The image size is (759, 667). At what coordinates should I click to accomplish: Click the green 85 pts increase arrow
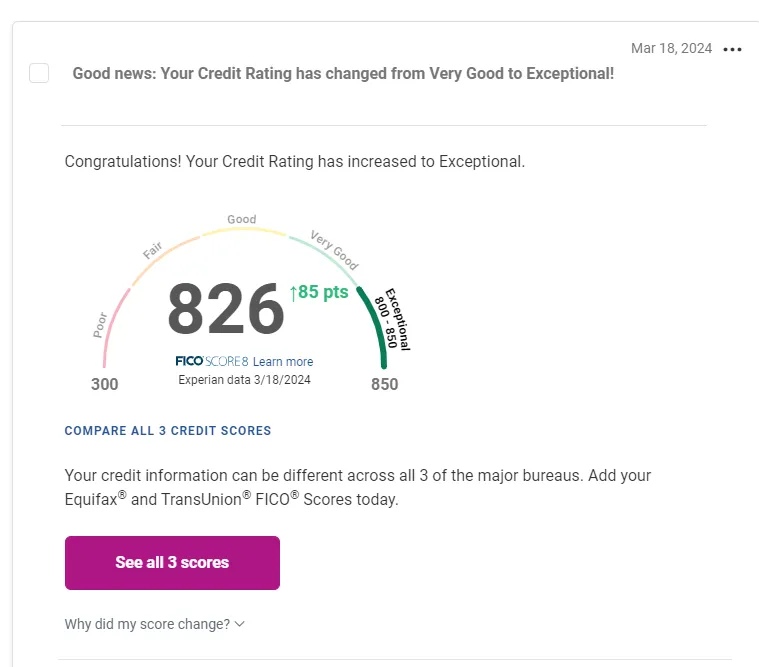[x=293, y=293]
